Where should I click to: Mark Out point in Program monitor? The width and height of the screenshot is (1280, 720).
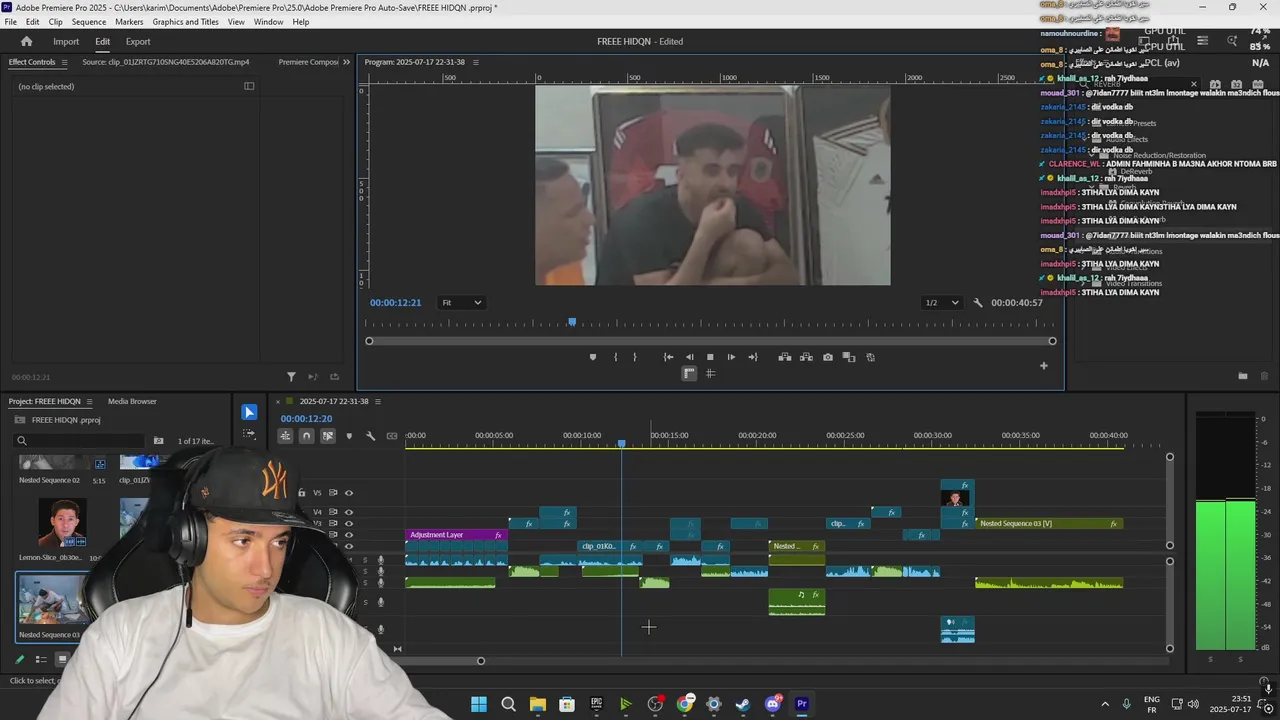coord(634,357)
